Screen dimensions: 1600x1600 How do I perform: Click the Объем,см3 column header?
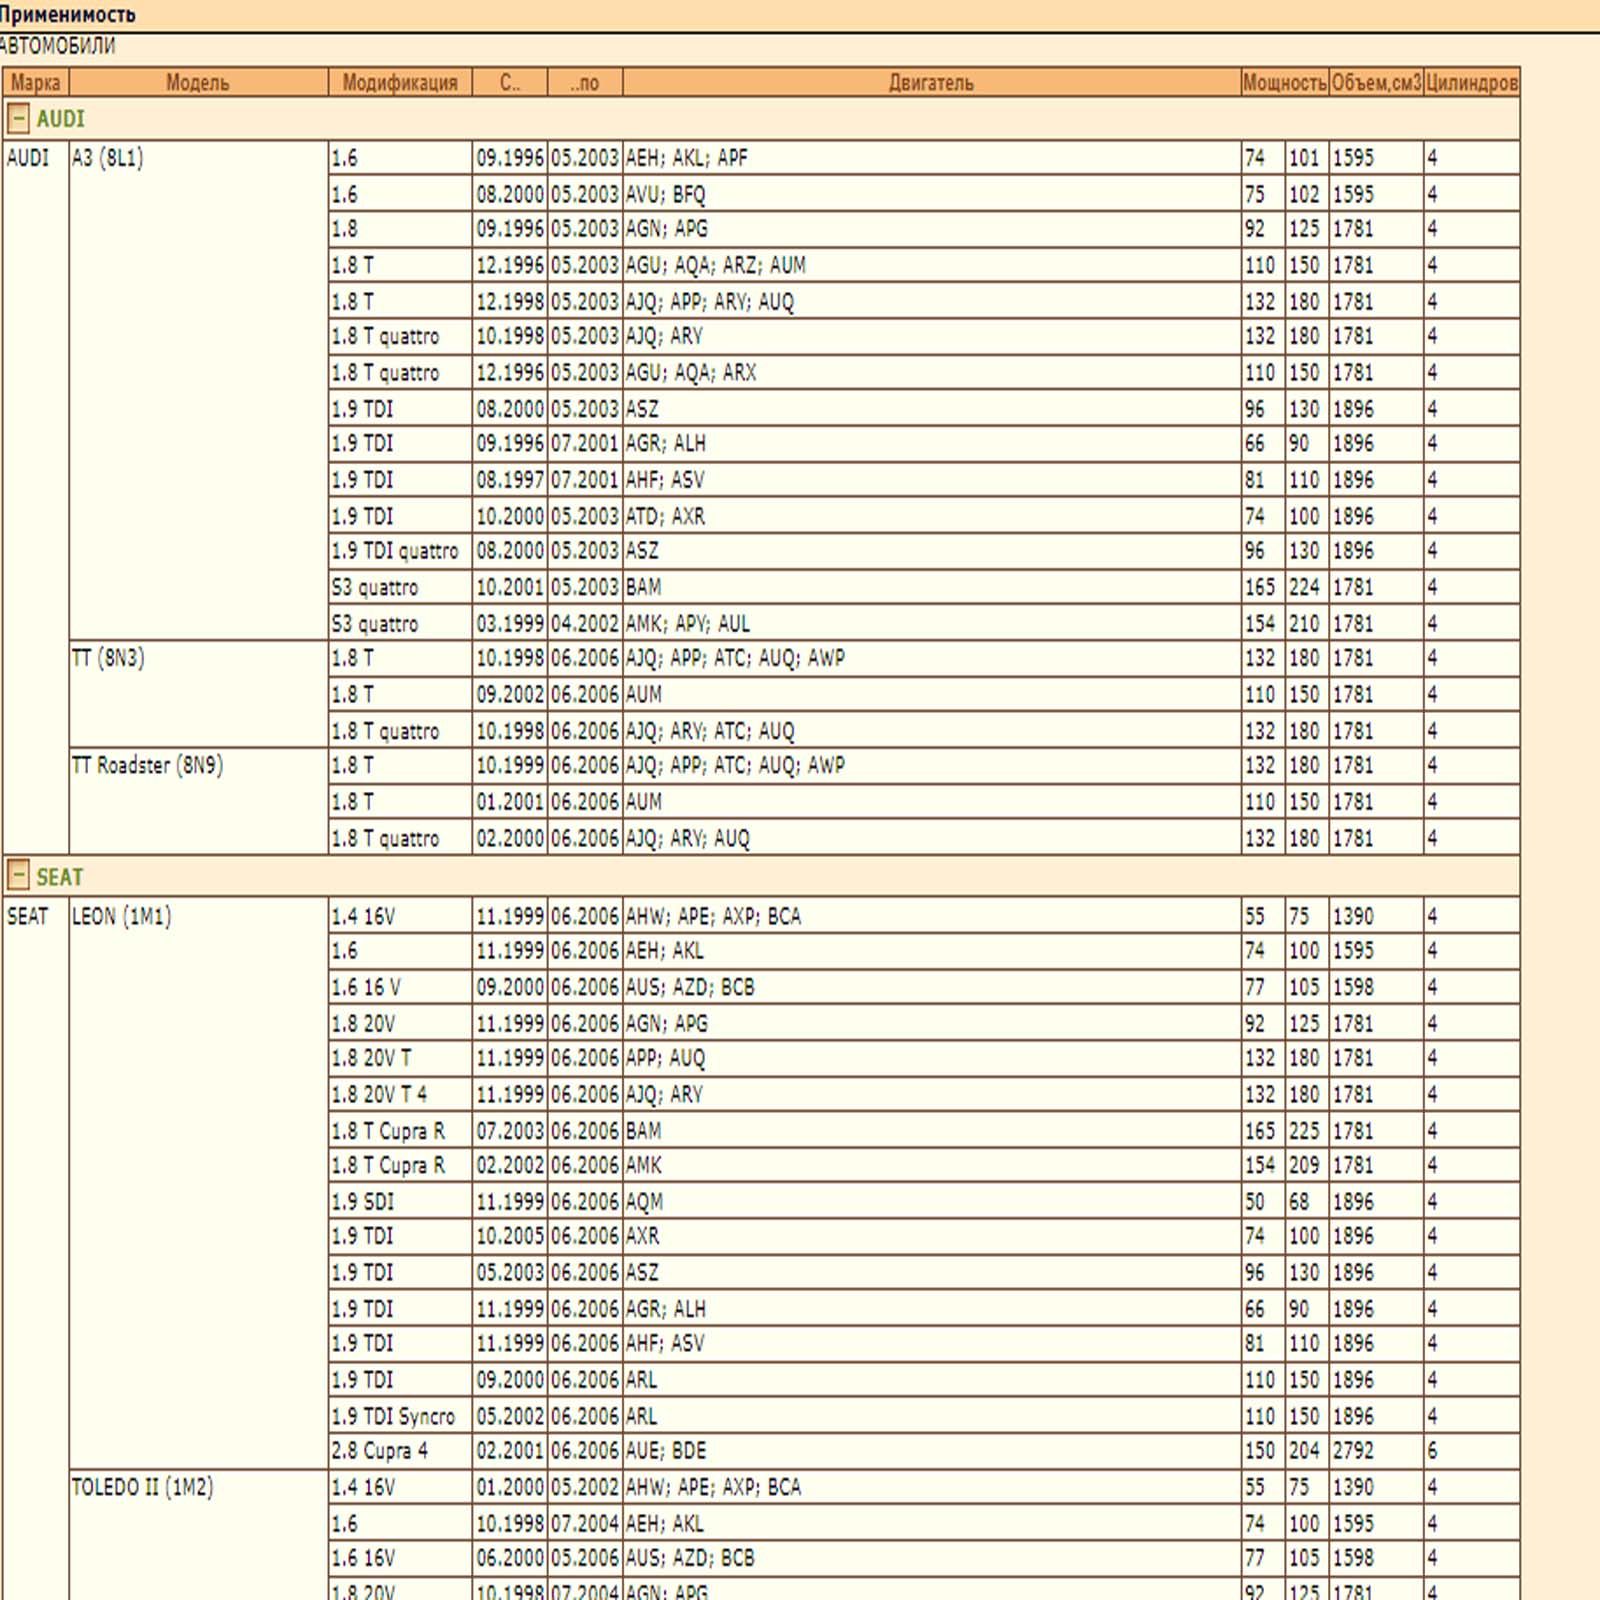coord(1376,82)
